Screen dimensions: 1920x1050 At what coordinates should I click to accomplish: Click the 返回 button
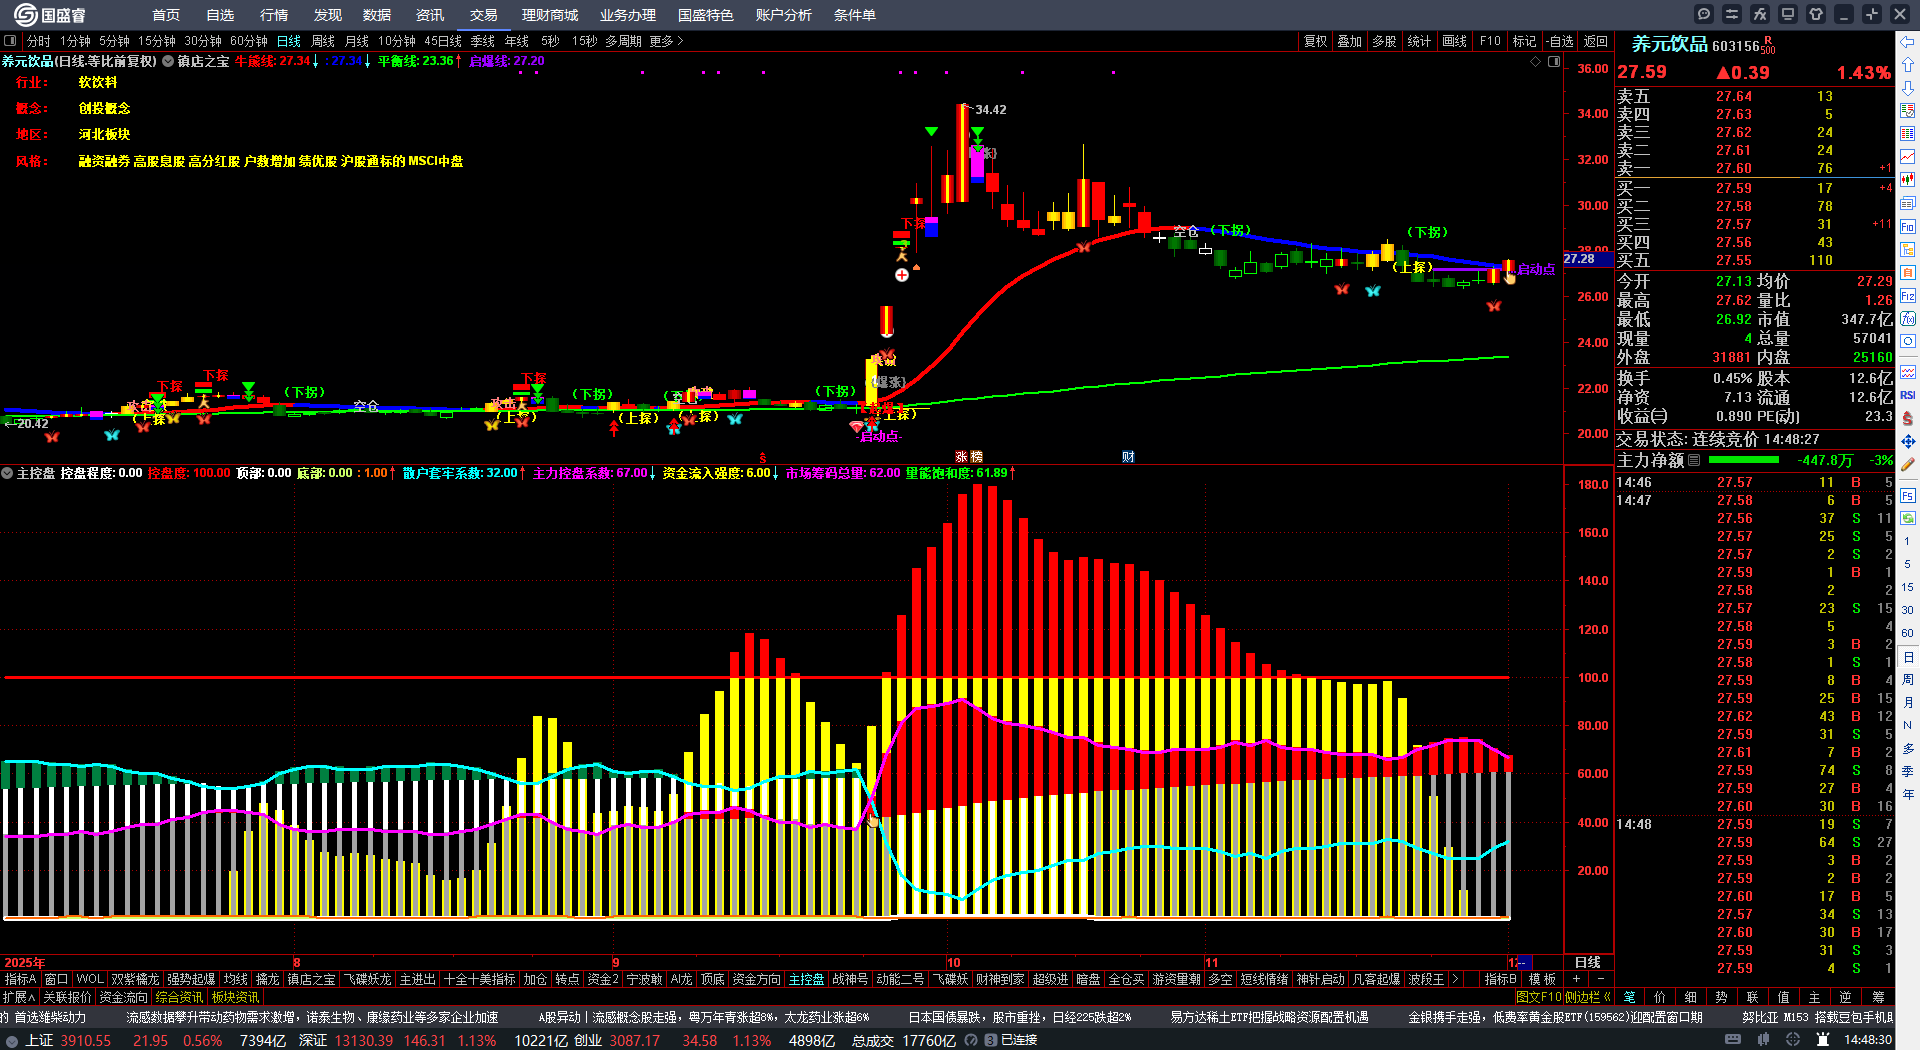(1595, 41)
